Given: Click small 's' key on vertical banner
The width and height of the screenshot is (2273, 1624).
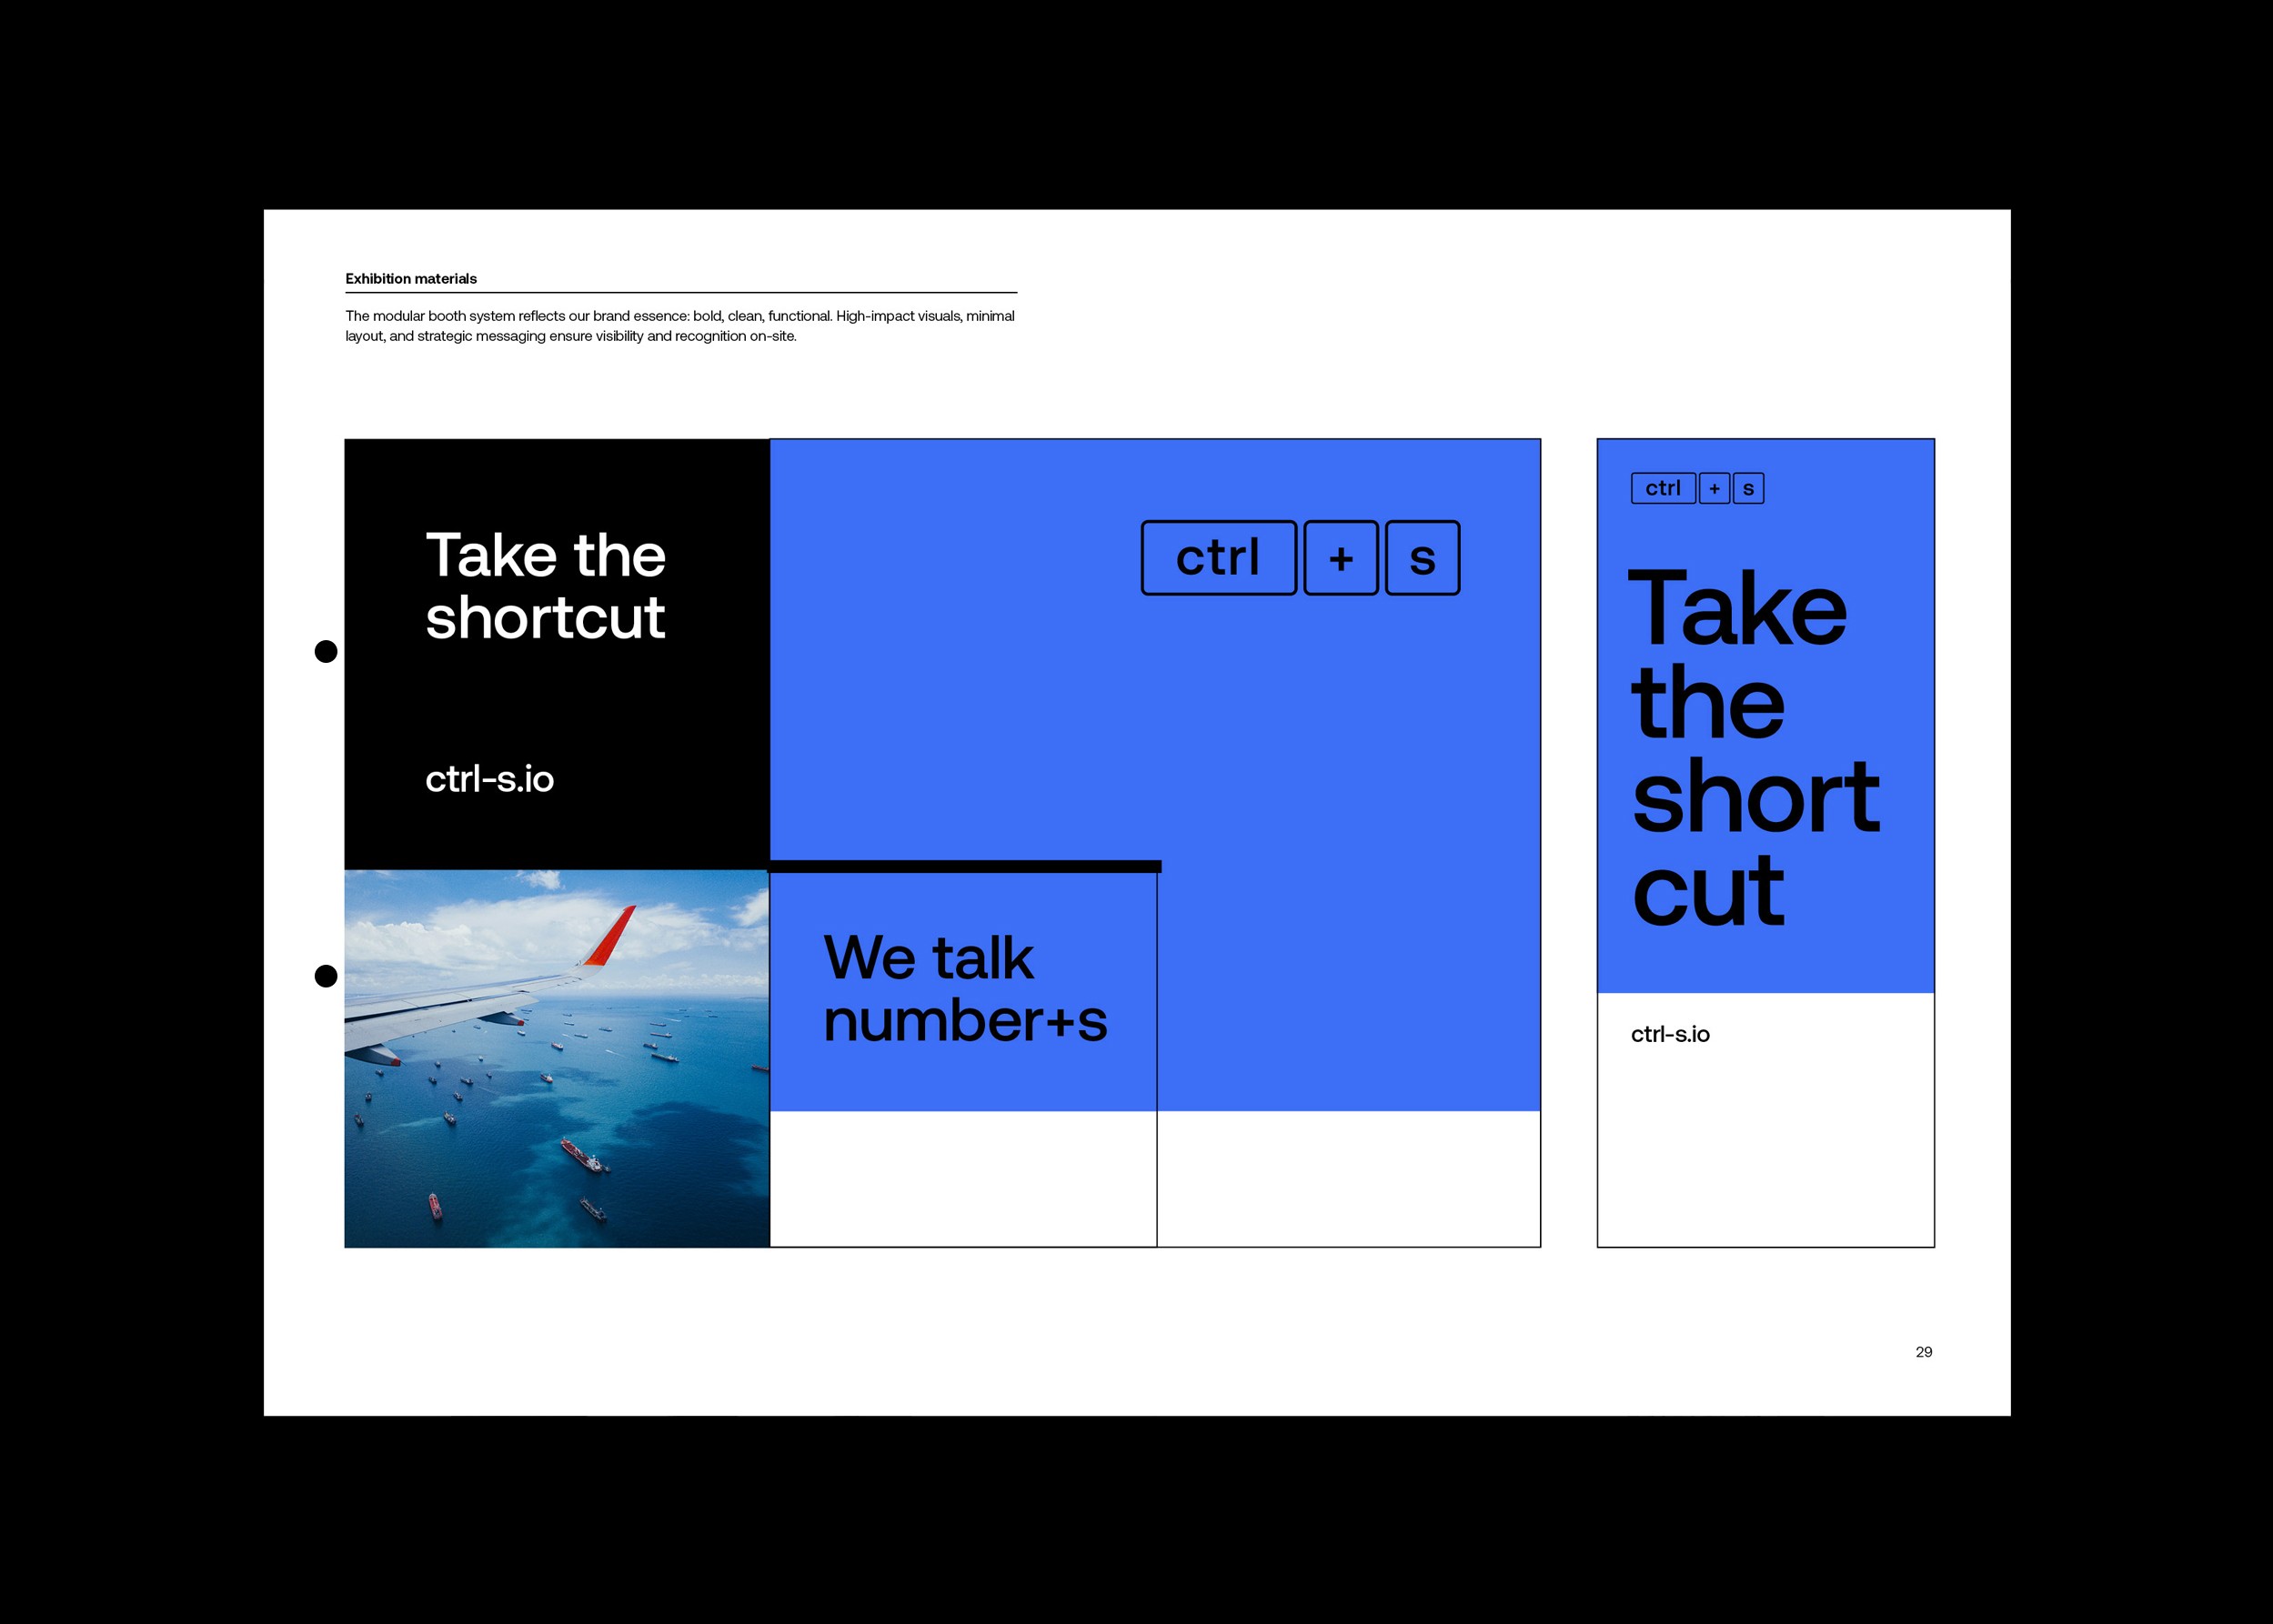Looking at the screenshot, I should point(1748,488).
